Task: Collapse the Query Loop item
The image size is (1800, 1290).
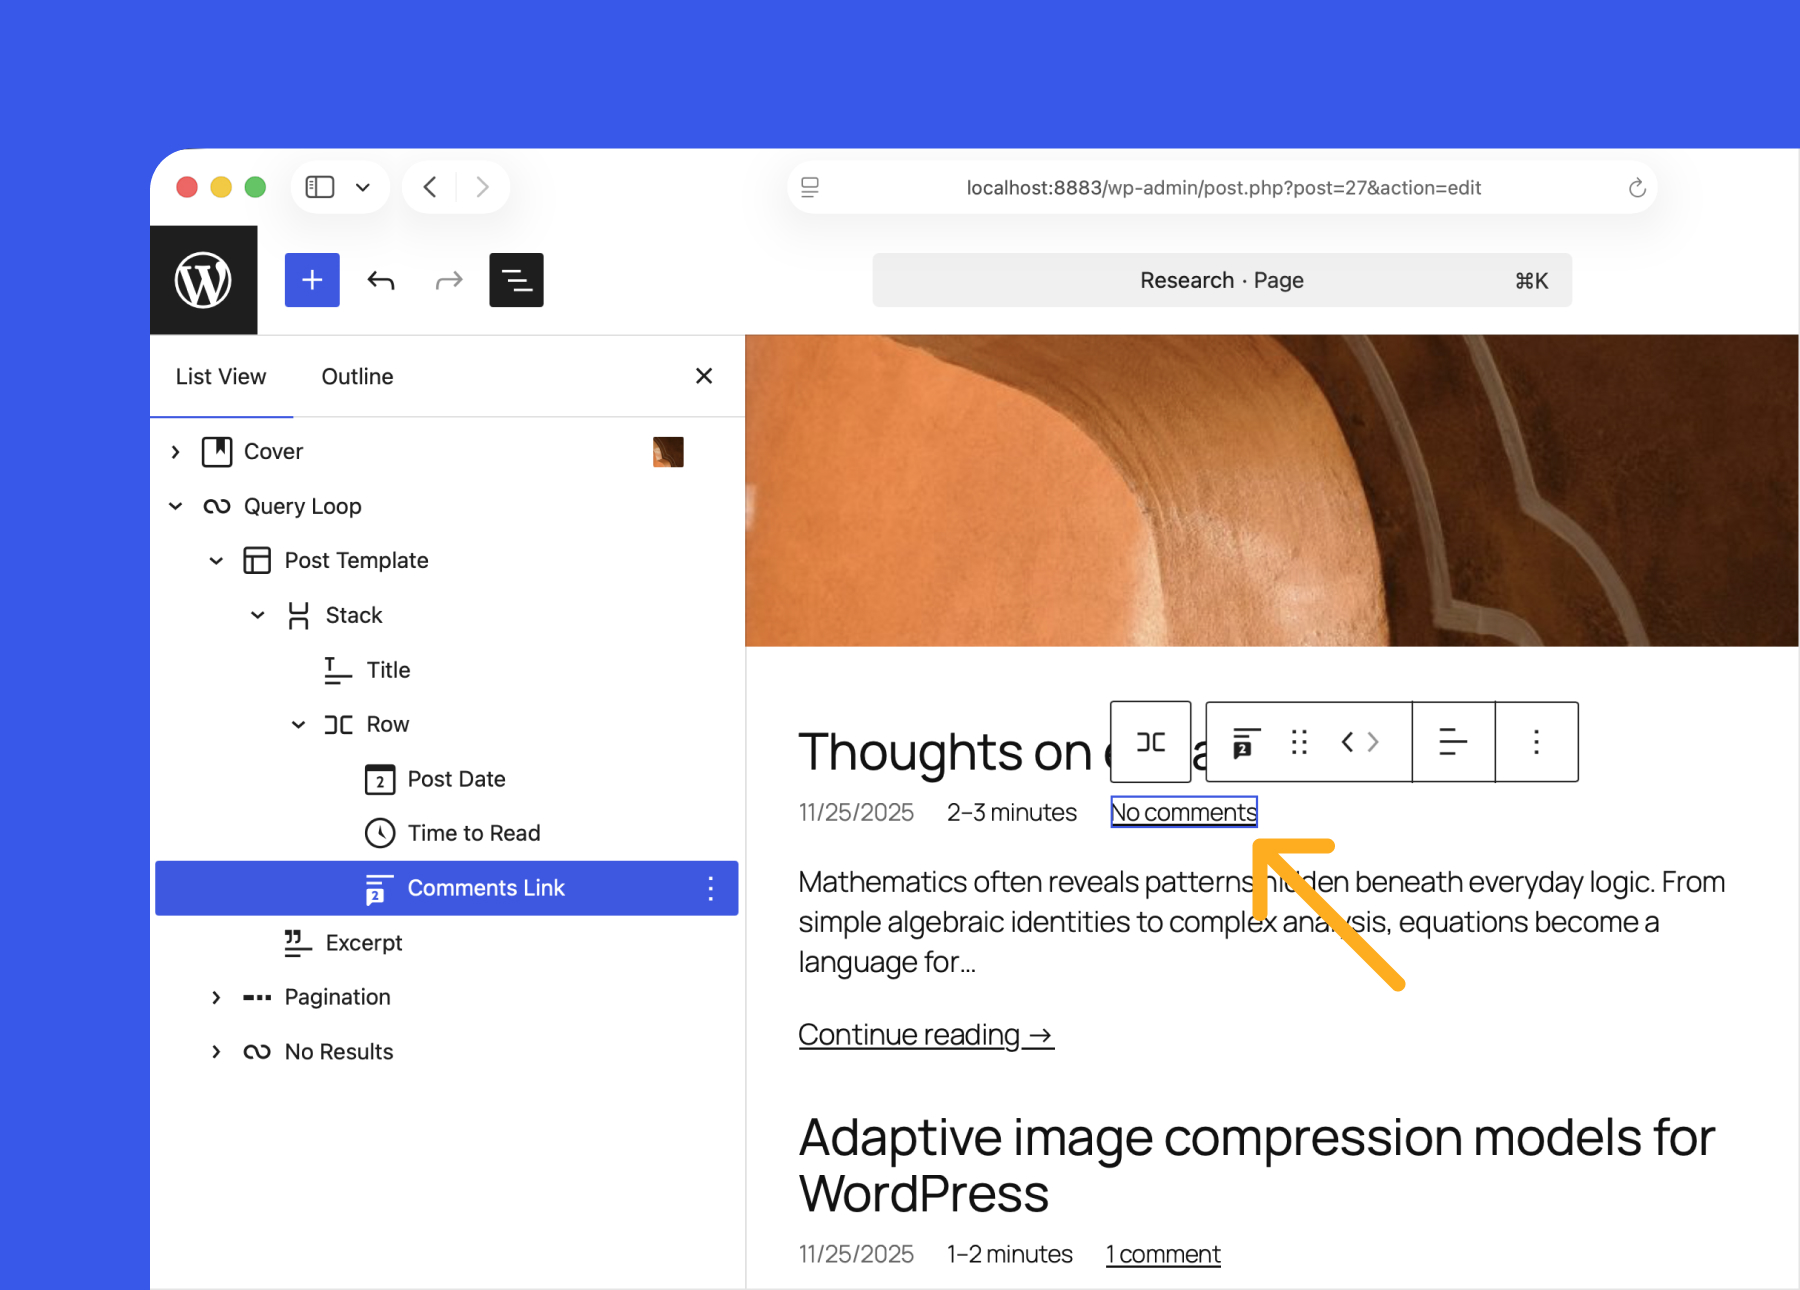Action: (x=175, y=506)
